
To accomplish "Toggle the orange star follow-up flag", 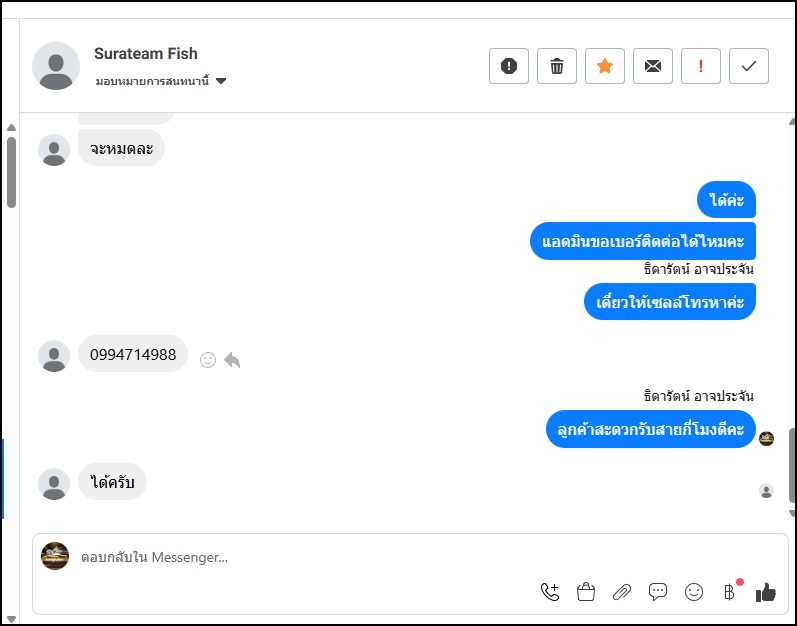I will (605, 66).
